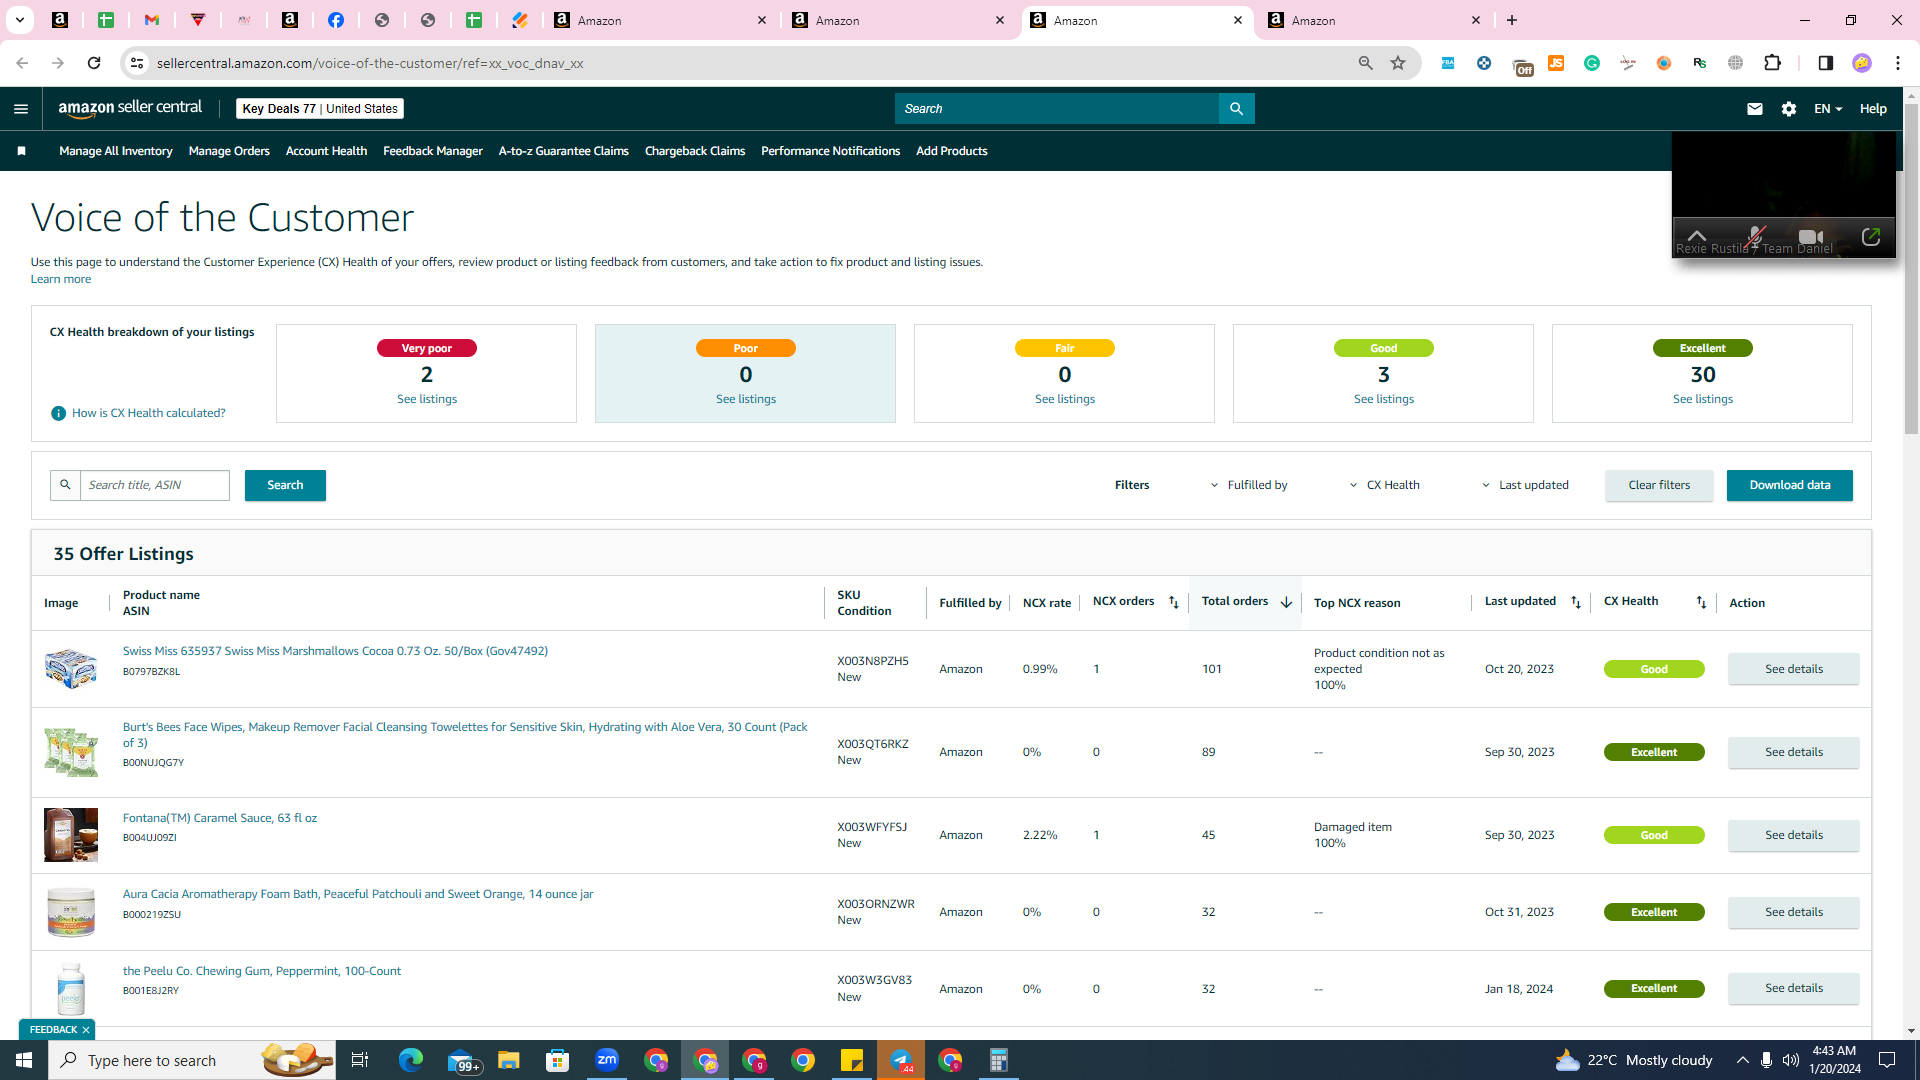
Task: Show hidden system tray icons
Action: point(1742,1060)
